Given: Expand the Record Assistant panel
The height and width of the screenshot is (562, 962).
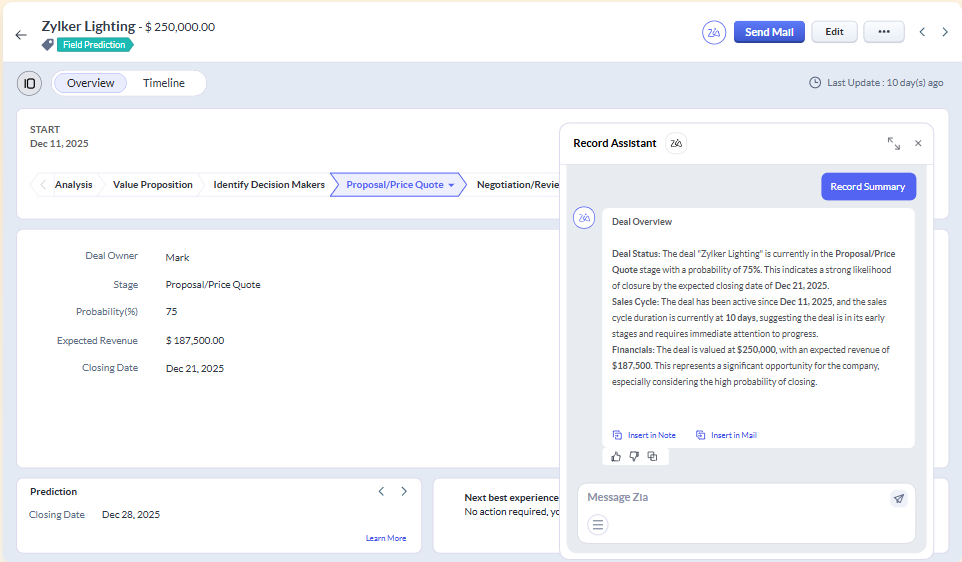Looking at the screenshot, I should (894, 144).
